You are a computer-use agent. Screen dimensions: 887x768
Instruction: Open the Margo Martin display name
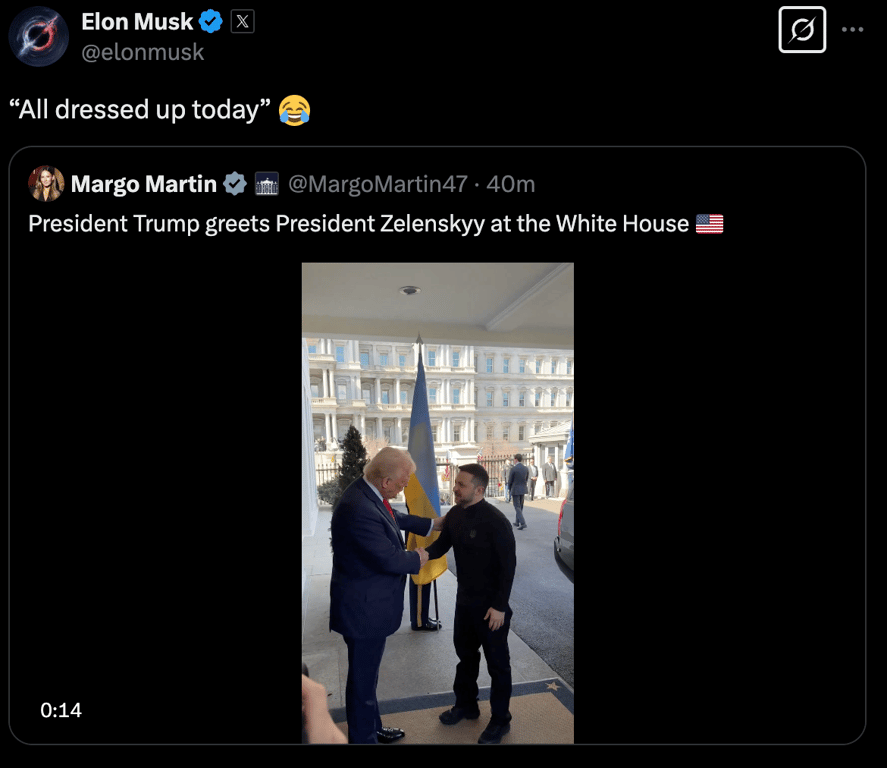click(x=144, y=184)
